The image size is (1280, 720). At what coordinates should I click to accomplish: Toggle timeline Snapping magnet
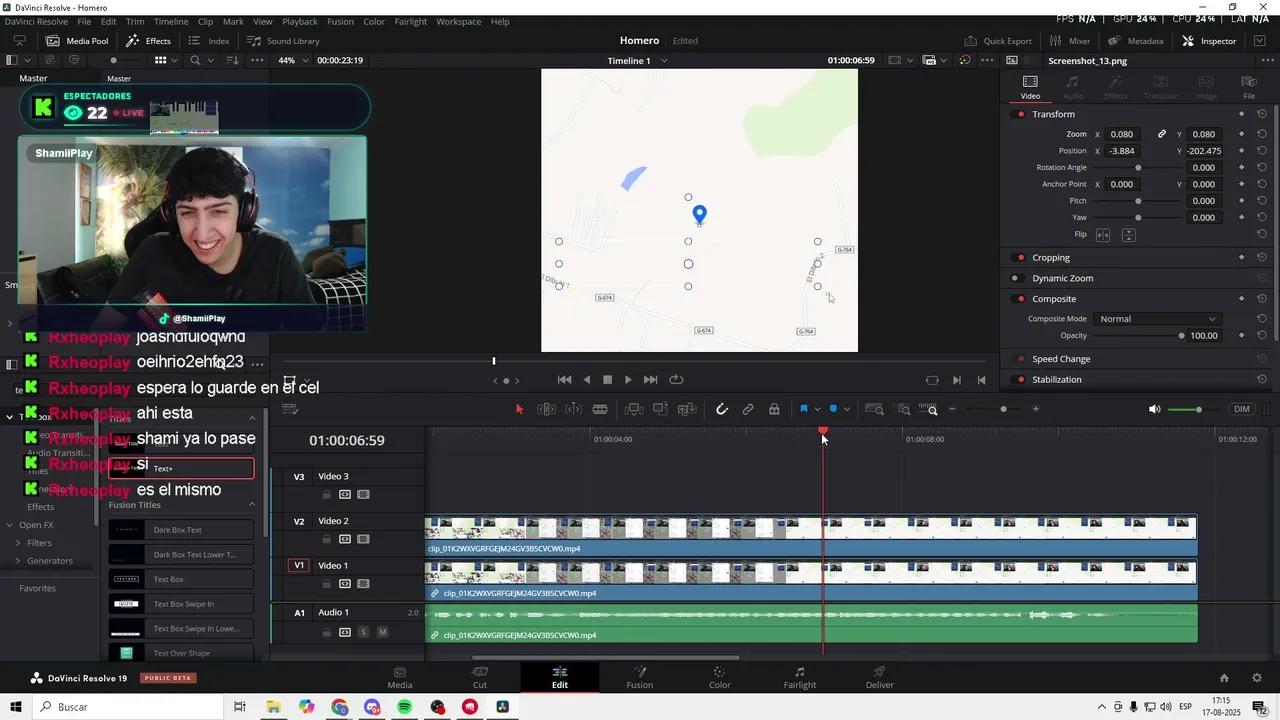tap(722, 409)
